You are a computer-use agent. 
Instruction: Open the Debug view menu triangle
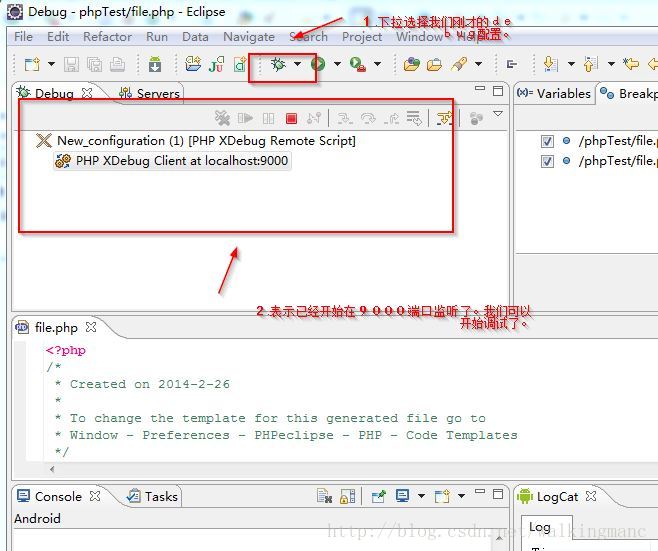tap(498, 114)
